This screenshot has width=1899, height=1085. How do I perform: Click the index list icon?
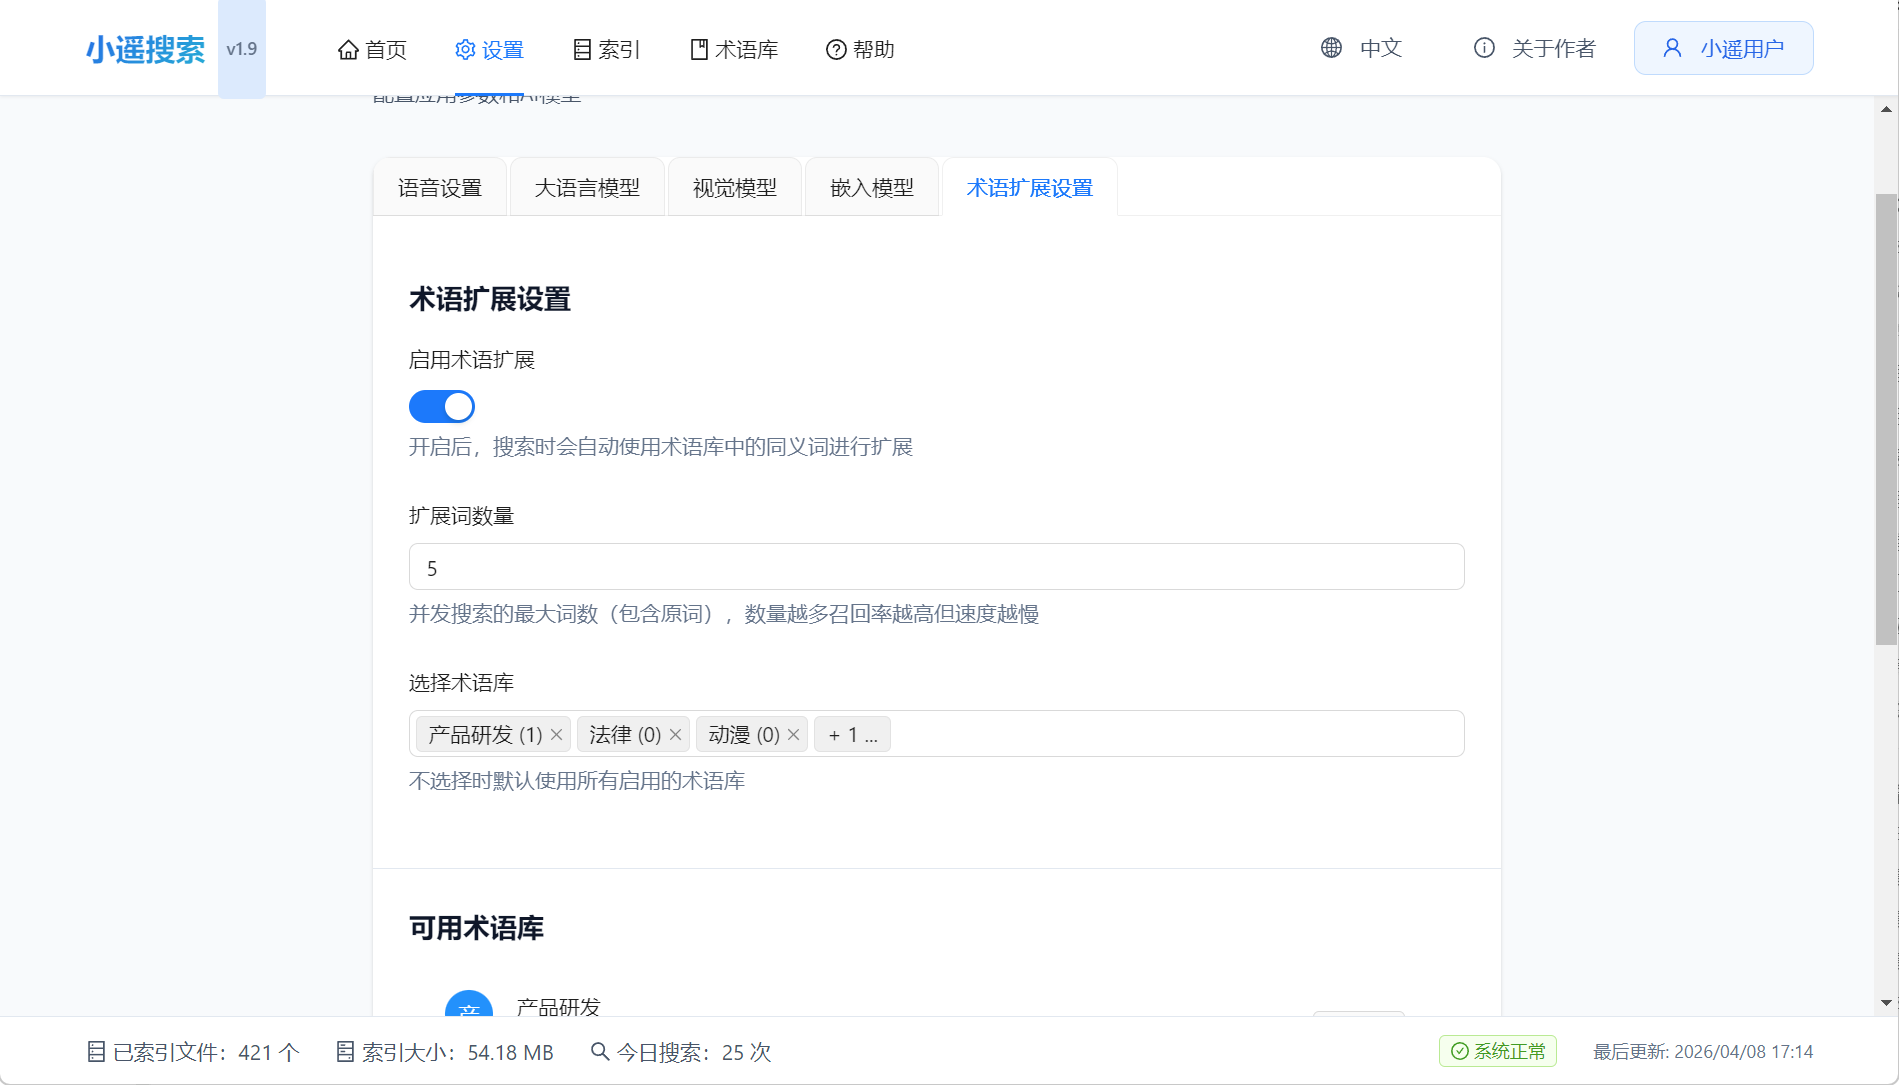click(x=582, y=50)
